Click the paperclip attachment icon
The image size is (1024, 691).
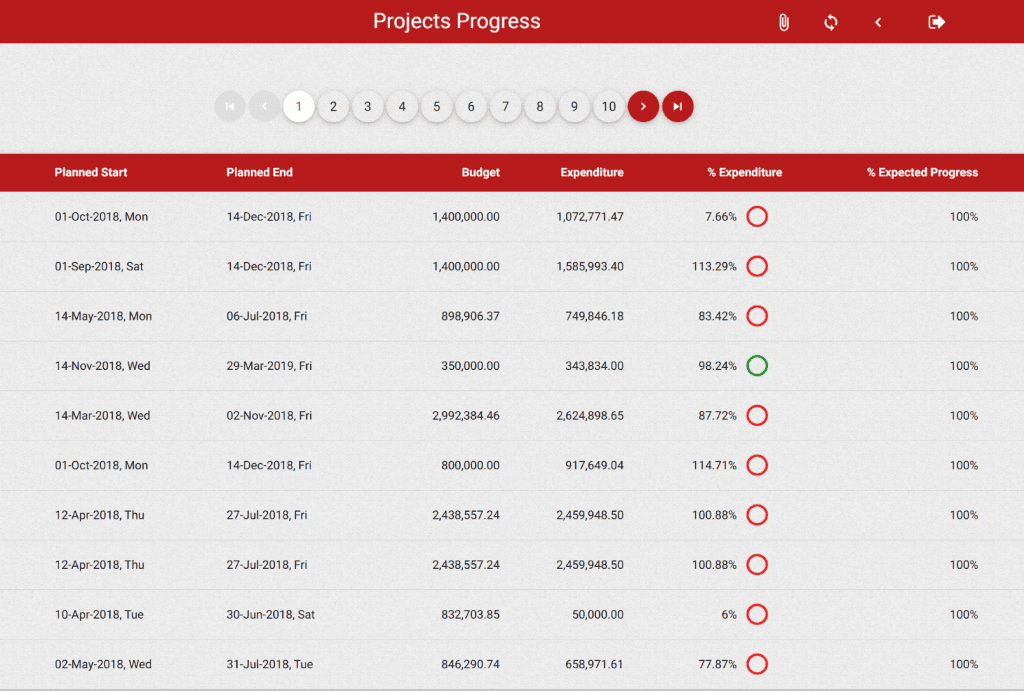coord(784,22)
